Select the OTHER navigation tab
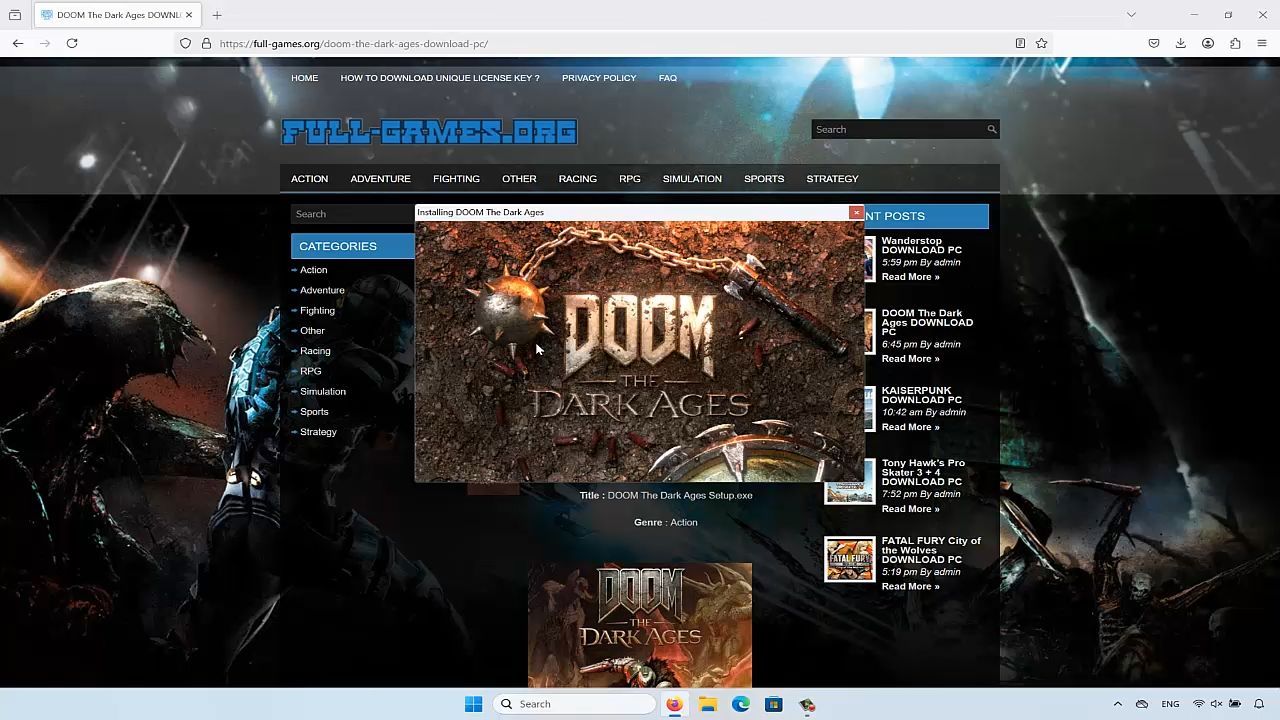The width and height of the screenshot is (1280, 720). 519,179
